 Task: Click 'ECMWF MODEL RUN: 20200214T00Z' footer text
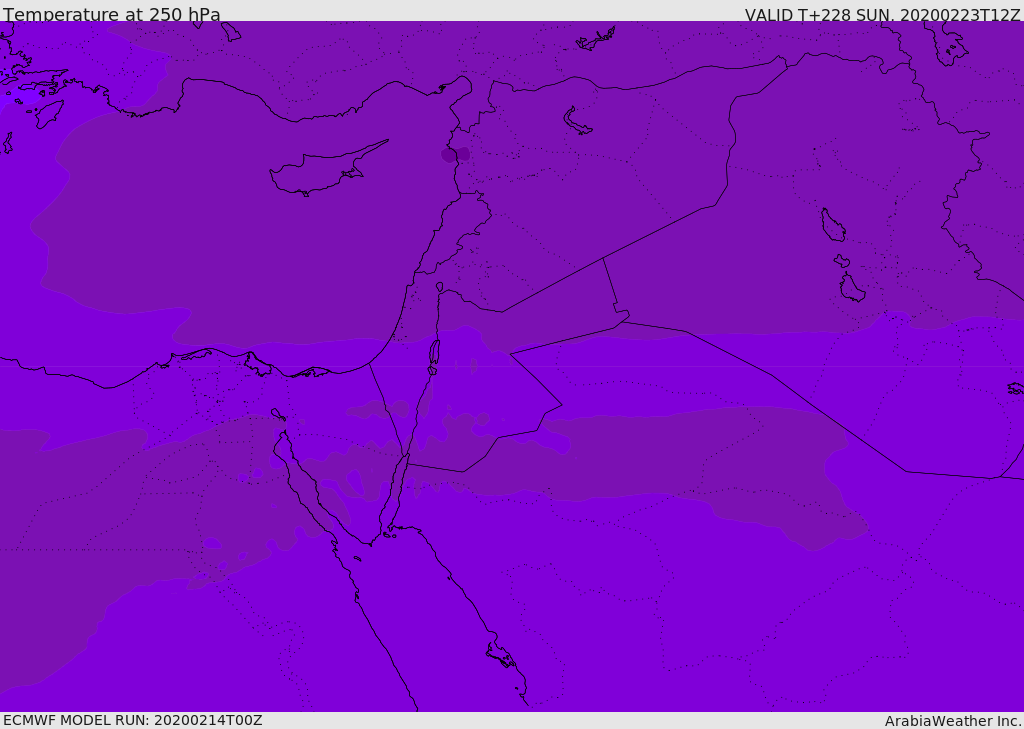click(x=133, y=721)
